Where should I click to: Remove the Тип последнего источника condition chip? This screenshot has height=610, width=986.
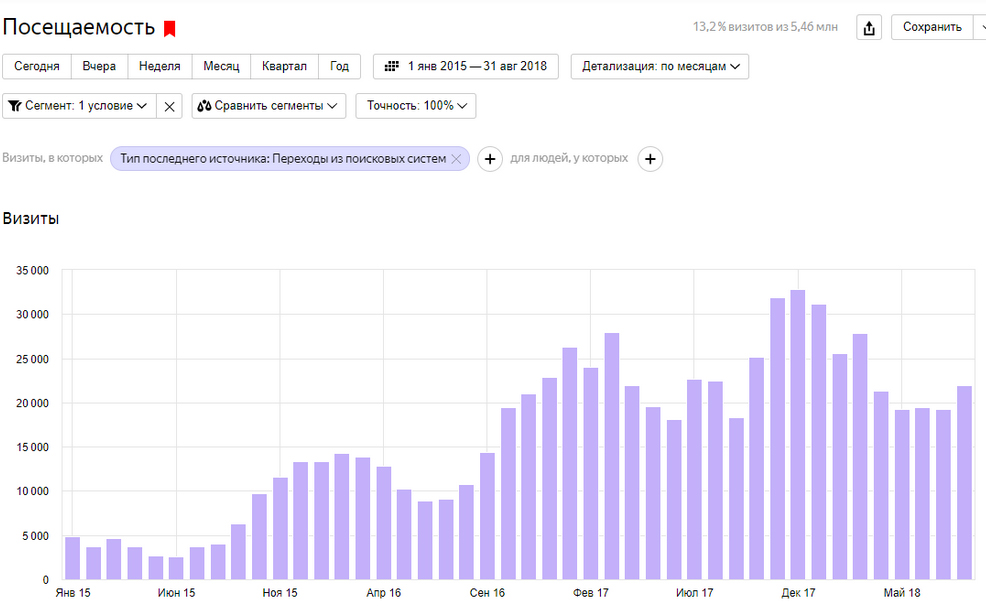(x=457, y=159)
